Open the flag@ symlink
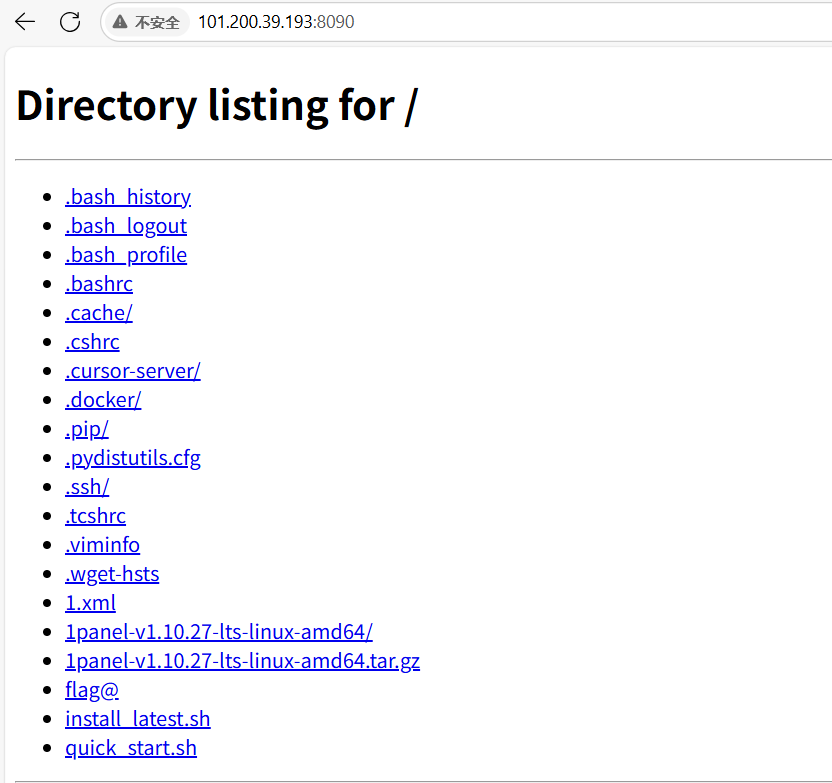Screen dimensions: 832x783 (92, 690)
